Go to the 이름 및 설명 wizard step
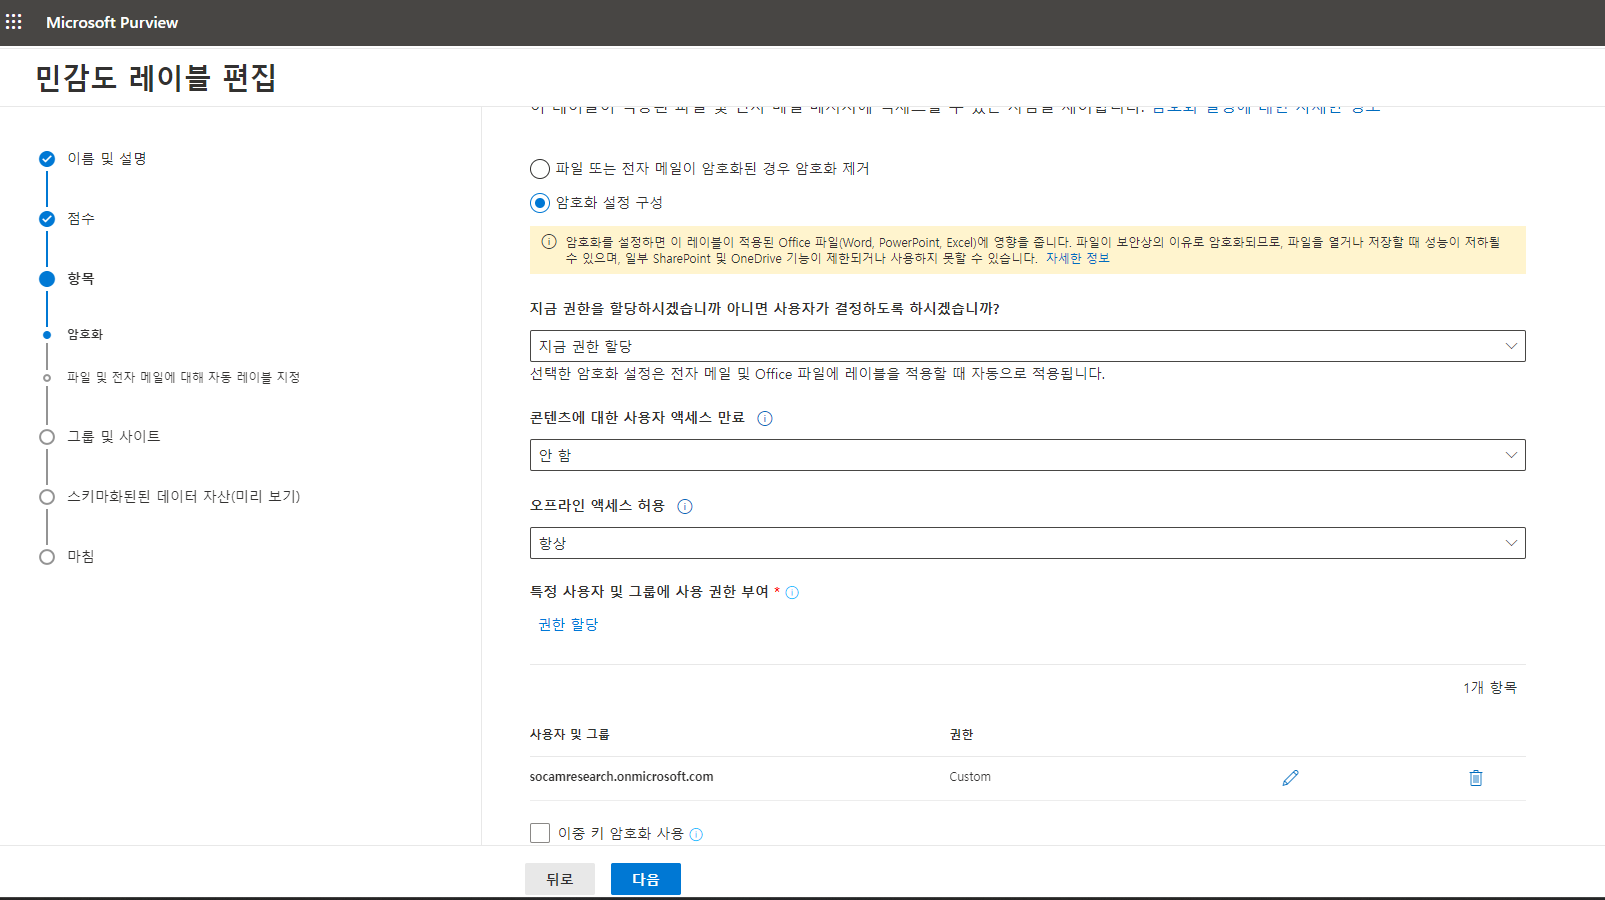This screenshot has width=1605, height=900. coord(107,159)
